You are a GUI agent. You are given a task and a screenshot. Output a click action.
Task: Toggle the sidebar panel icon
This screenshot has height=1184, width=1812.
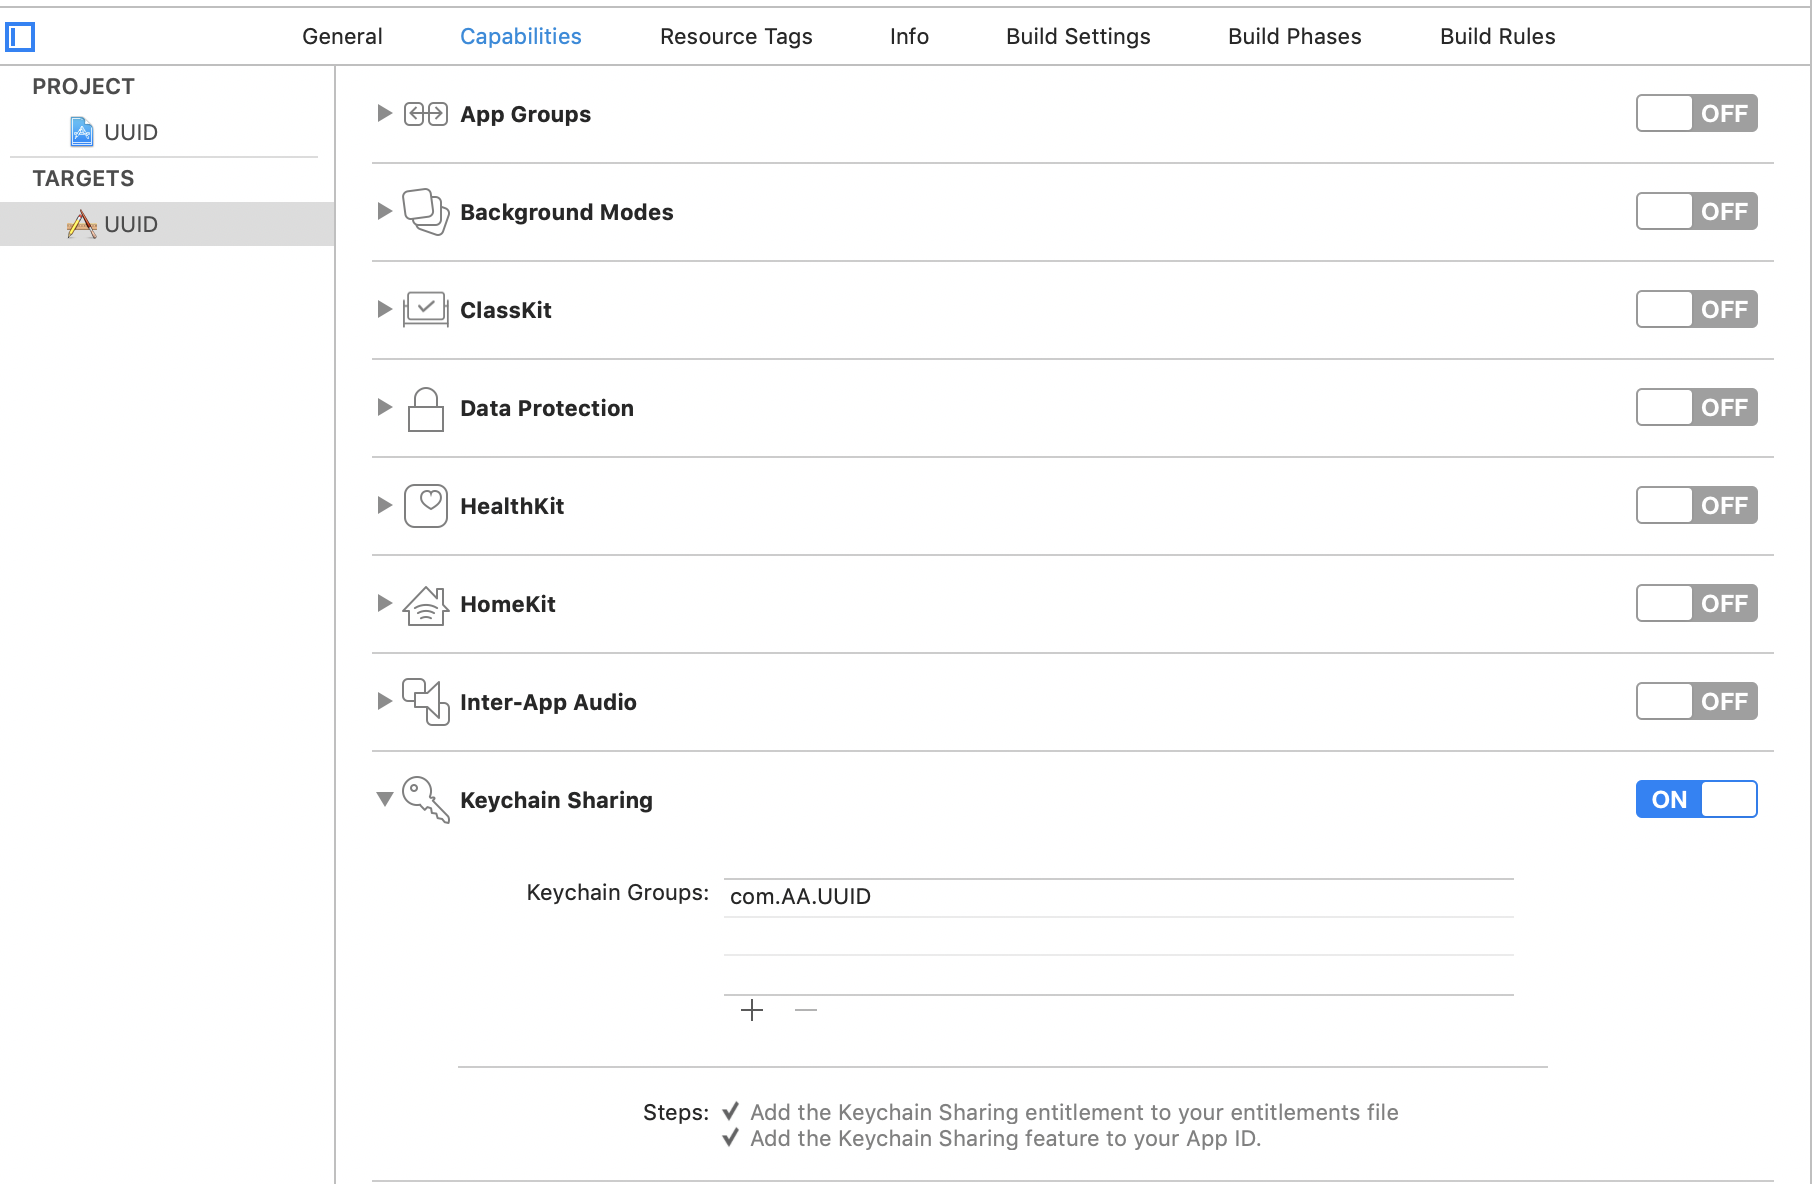20,37
